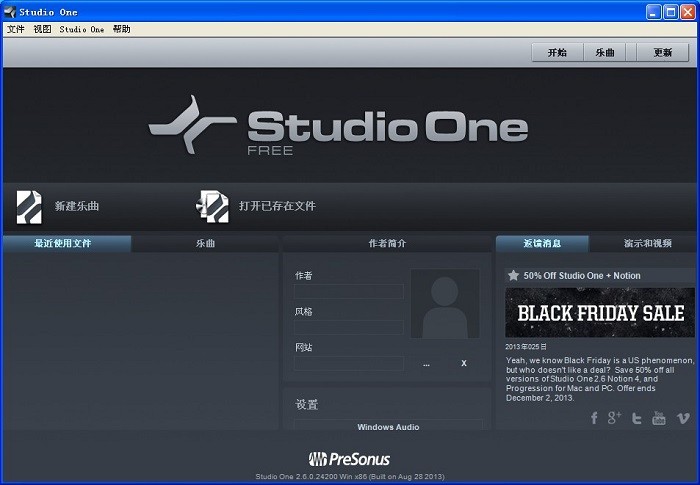Click 新建乐曲 to create a song
Screen dimensions: 700x485
click(x=77, y=206)
